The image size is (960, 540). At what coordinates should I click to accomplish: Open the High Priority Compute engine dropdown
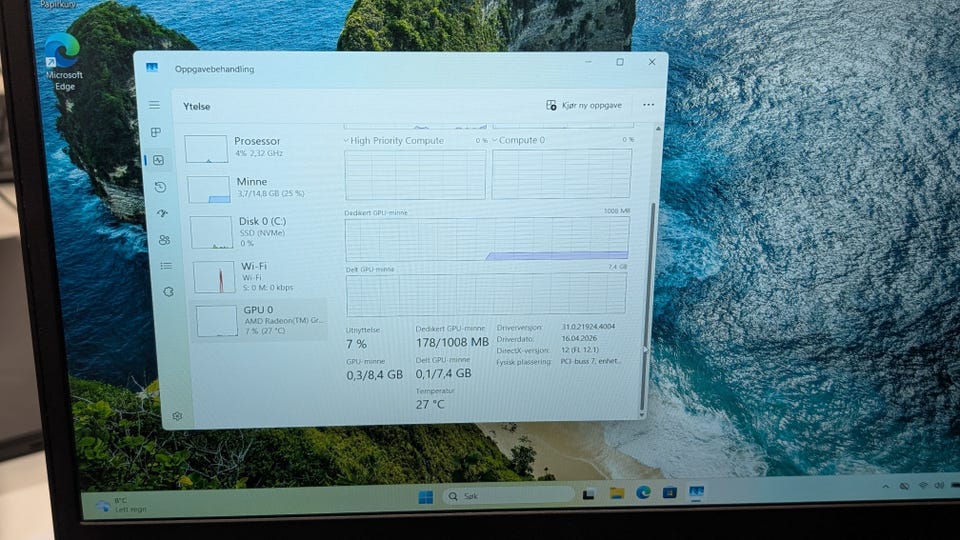pos(346,140)
